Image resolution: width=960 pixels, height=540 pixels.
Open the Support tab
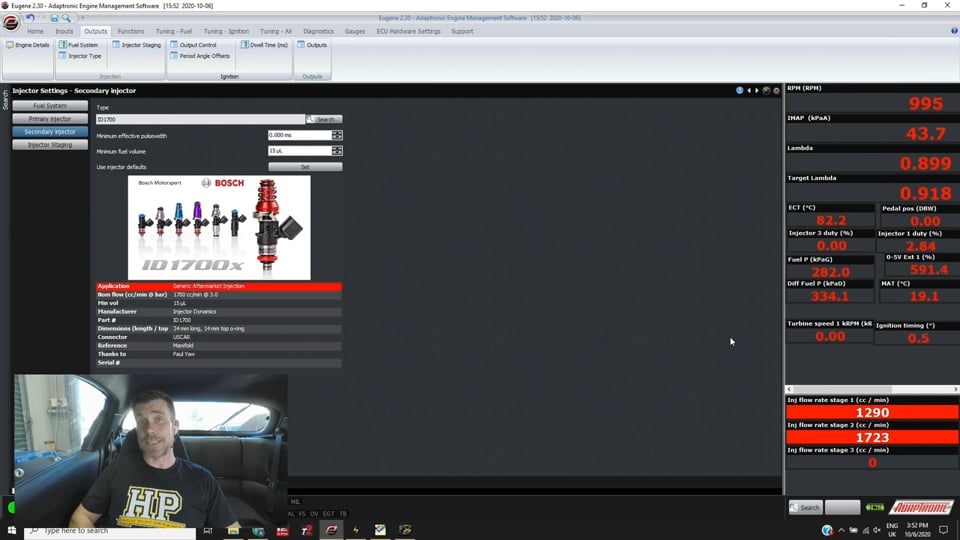(x=462, y=31)
